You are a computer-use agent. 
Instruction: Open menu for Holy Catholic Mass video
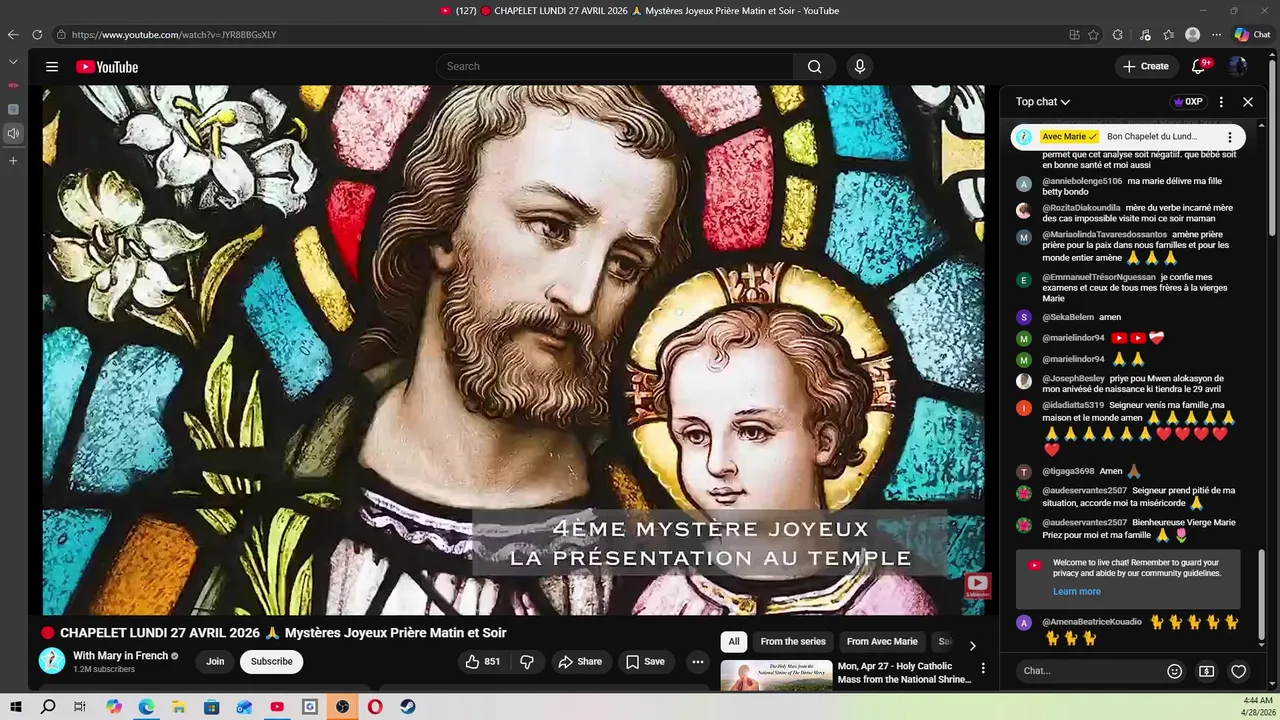pyautogui.click(x=983, y=668)
